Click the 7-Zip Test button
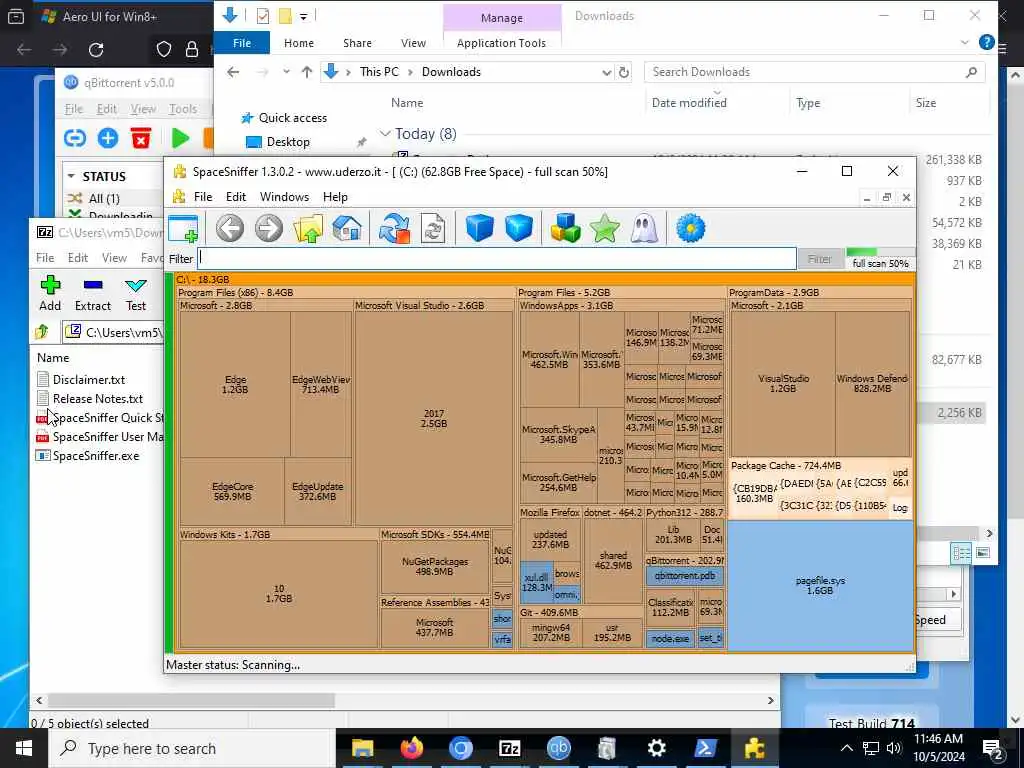 136,293
